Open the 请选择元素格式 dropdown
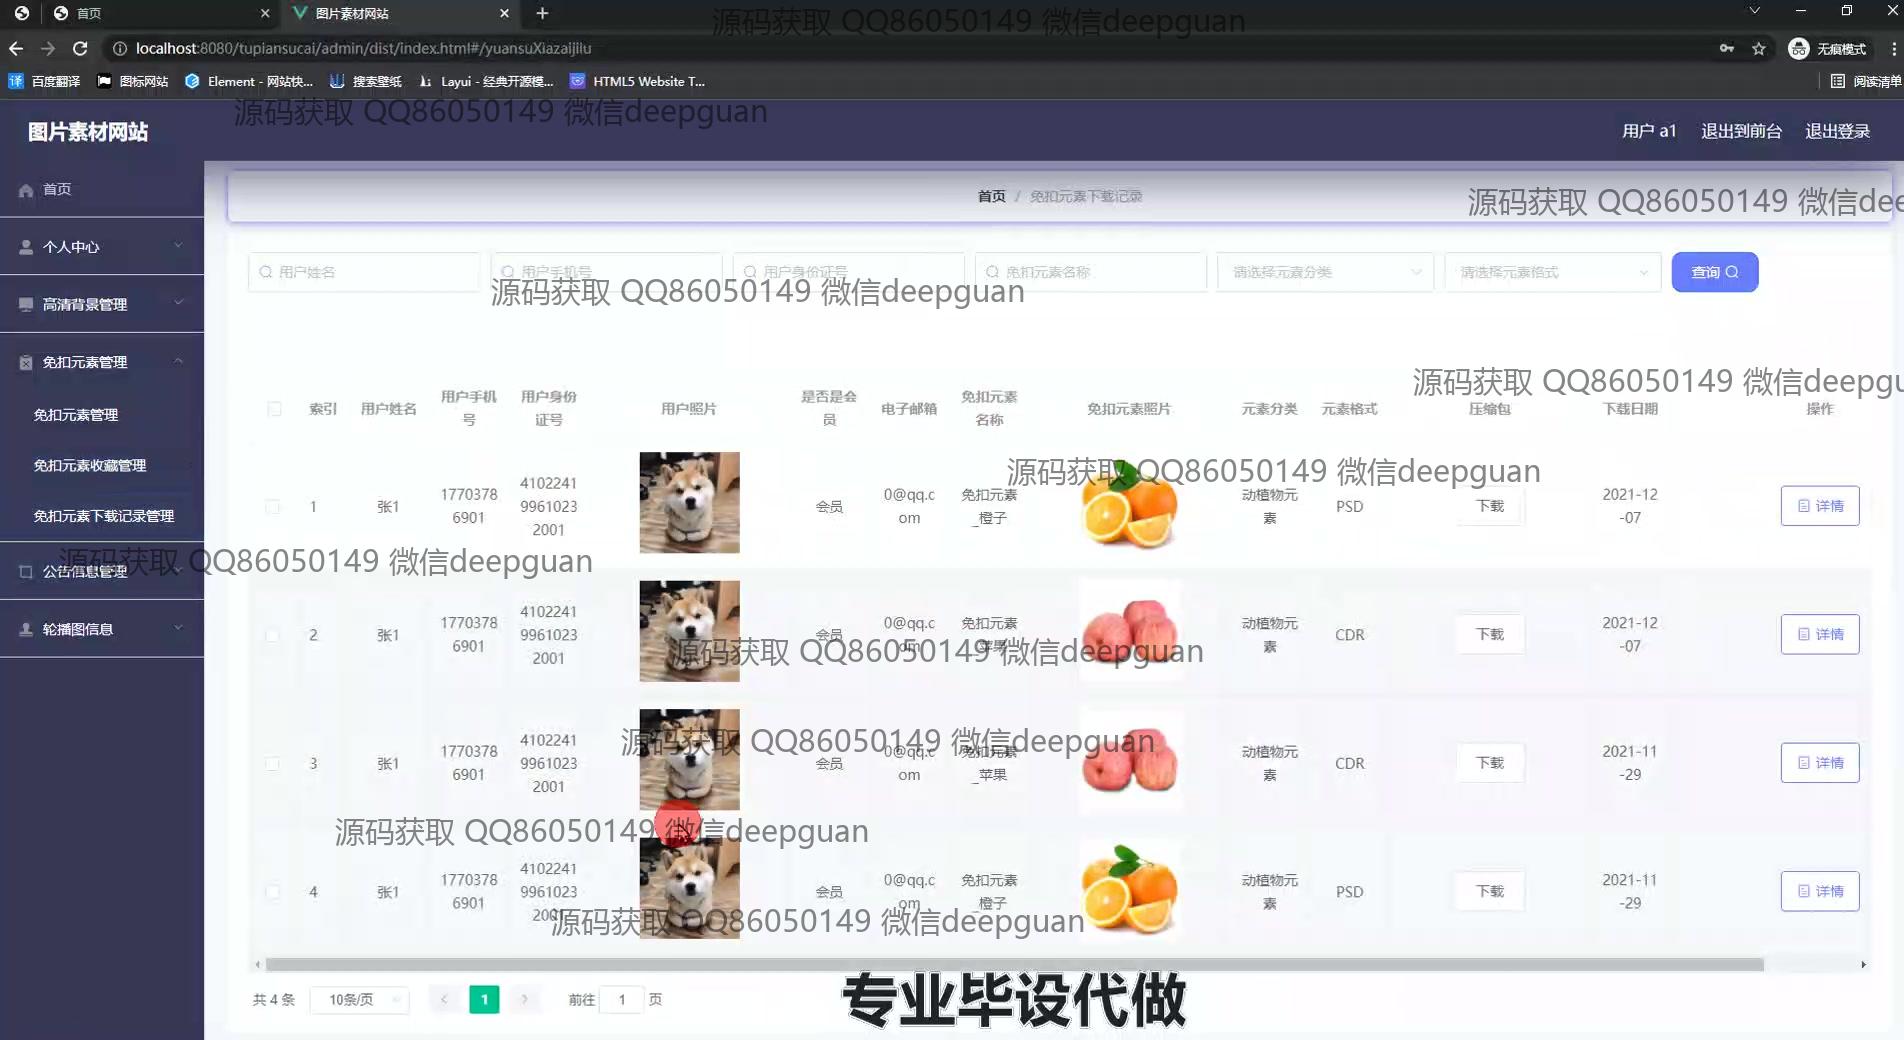Image resolution: width=1904 pixels, height=1040 pixels. pos(1552,272)
